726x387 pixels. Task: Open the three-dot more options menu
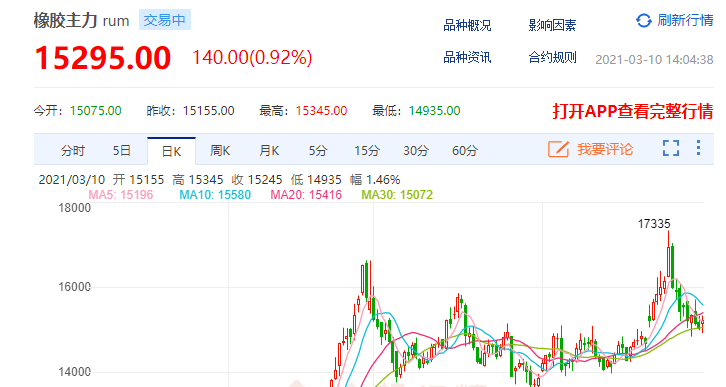pyautogui.click(x=698, y=148)
